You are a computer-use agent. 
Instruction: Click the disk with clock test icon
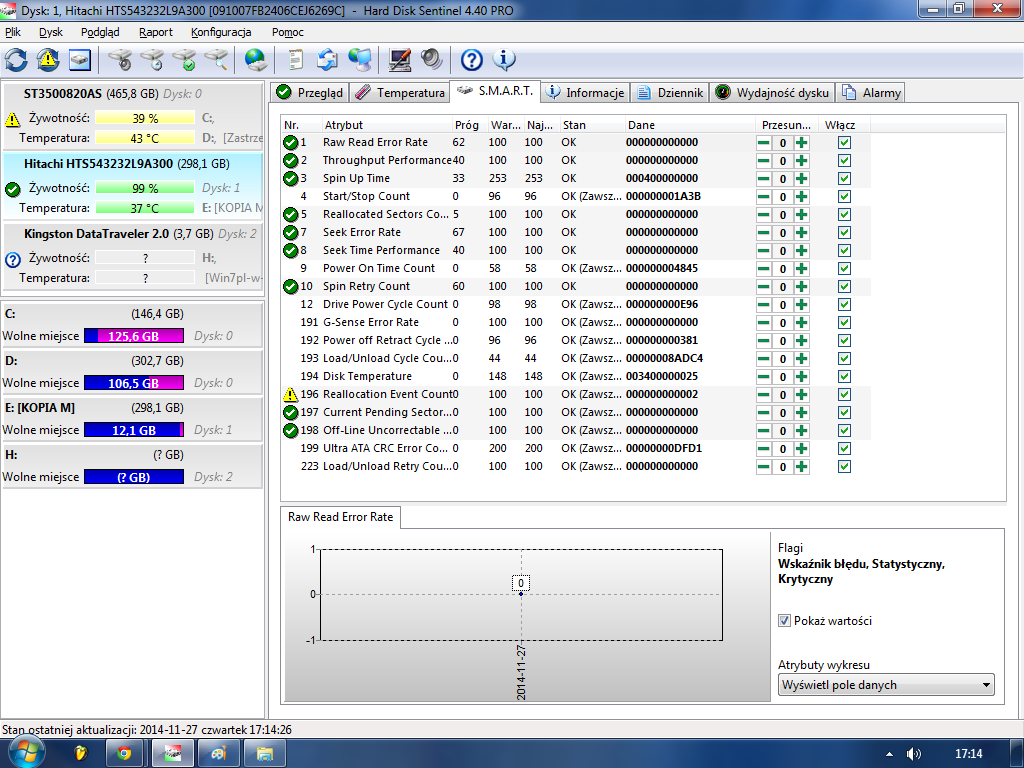152,60
